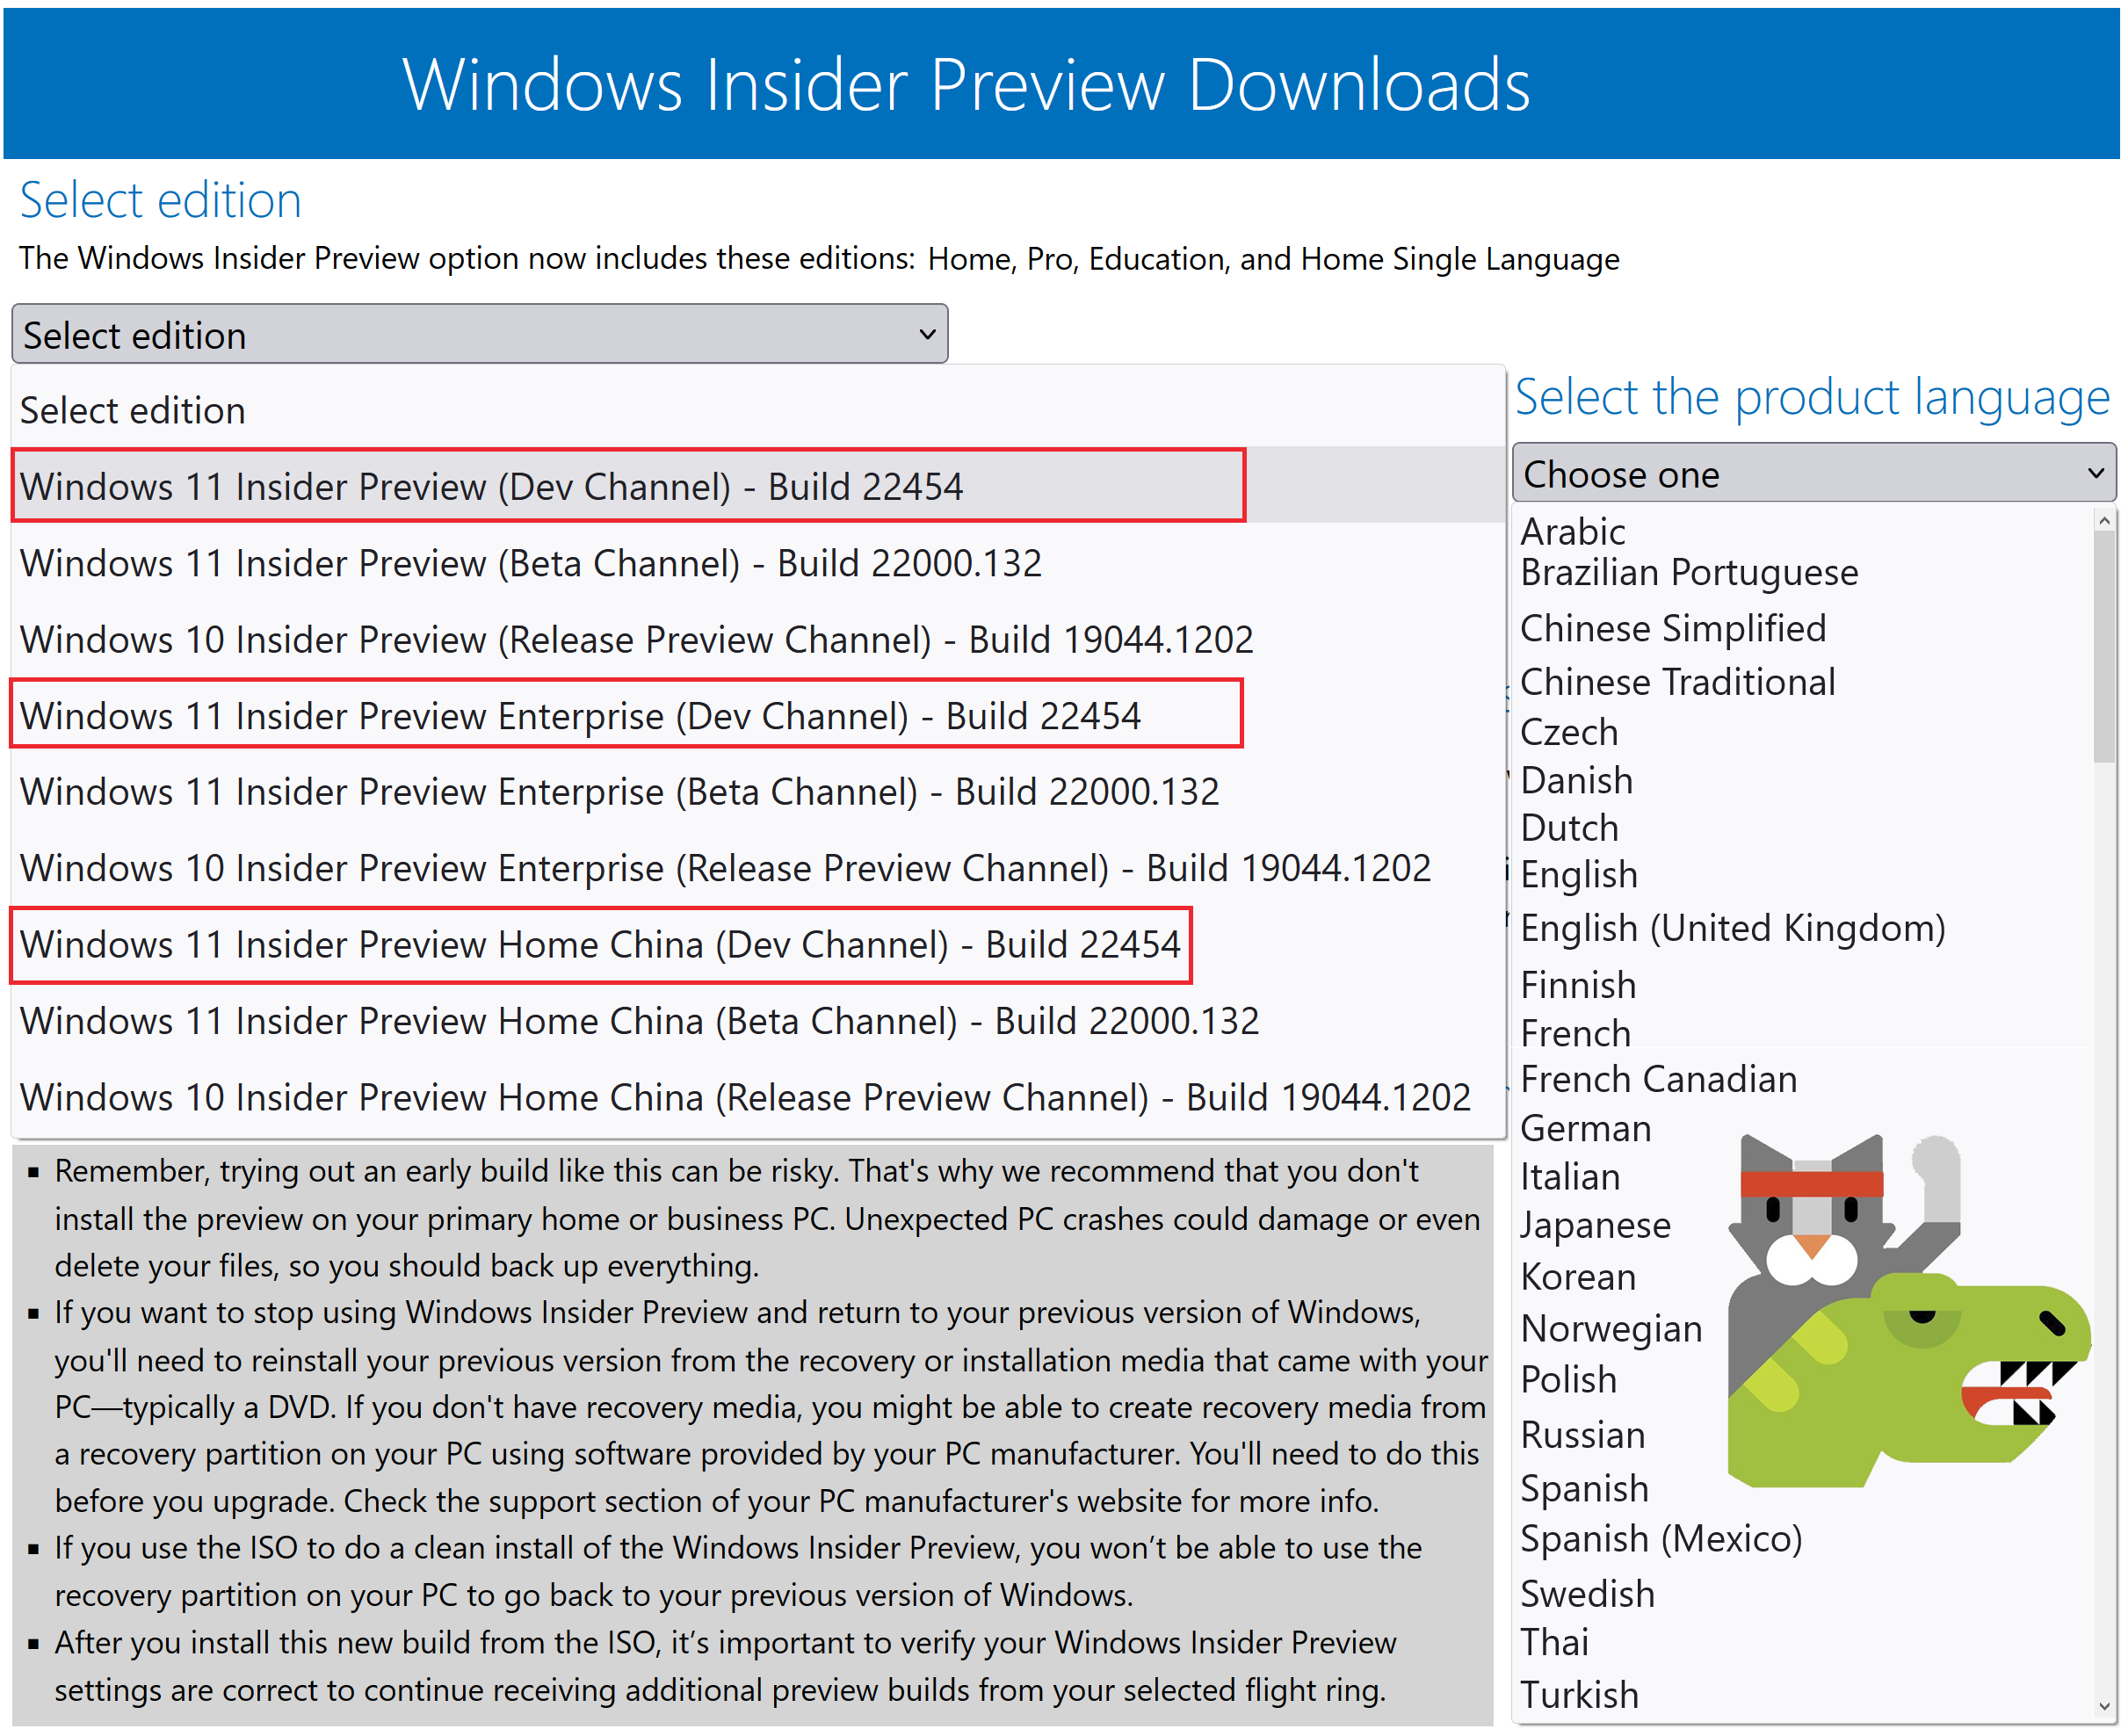
Task: Select Windows 11 Beta Channel Build 22000.132
Action: pyautogui.click(x=530, y=563)
